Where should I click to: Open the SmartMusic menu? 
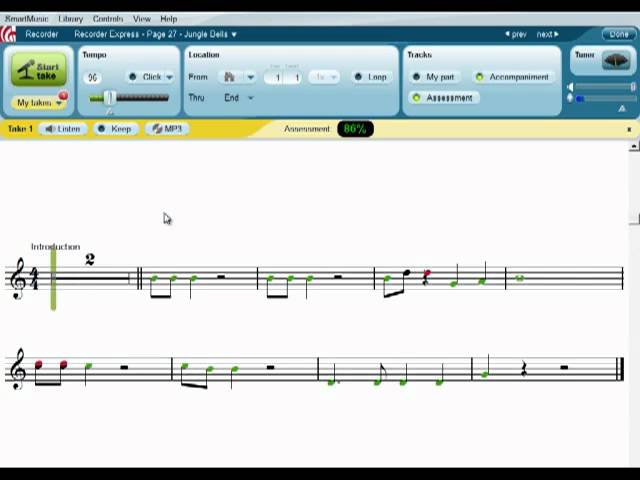click(27, 19)
